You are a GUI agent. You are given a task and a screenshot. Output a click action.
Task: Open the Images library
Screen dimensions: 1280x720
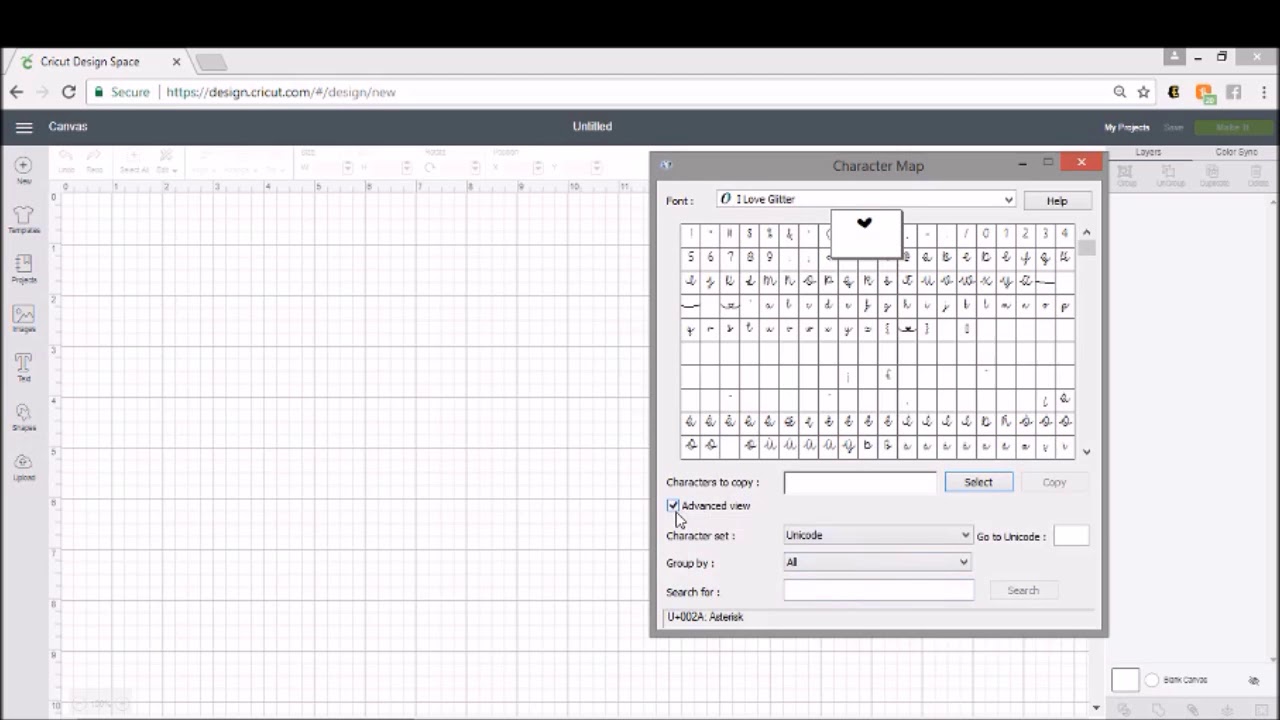pos(24,318)
